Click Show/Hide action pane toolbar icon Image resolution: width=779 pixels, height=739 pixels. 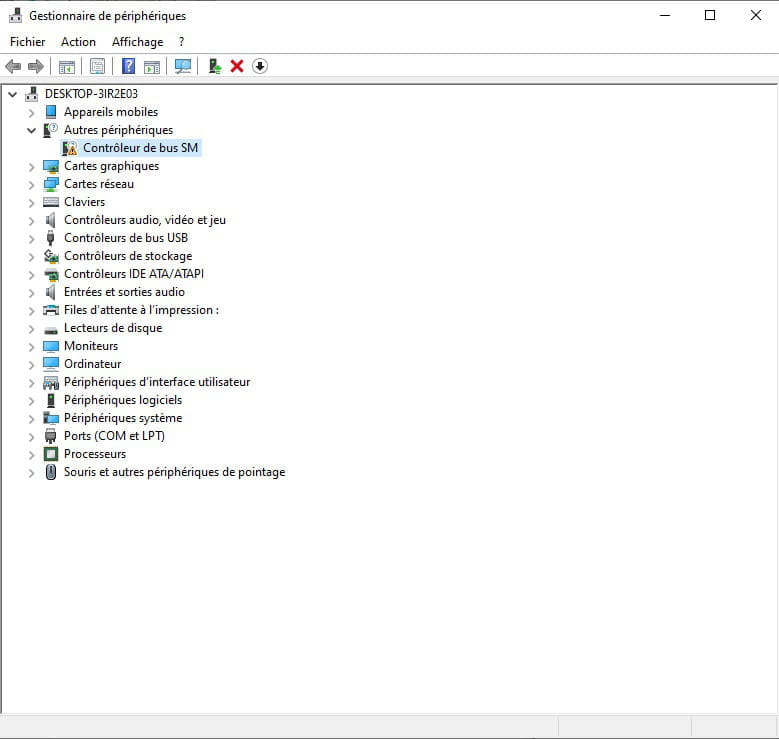tap(152, 67)
